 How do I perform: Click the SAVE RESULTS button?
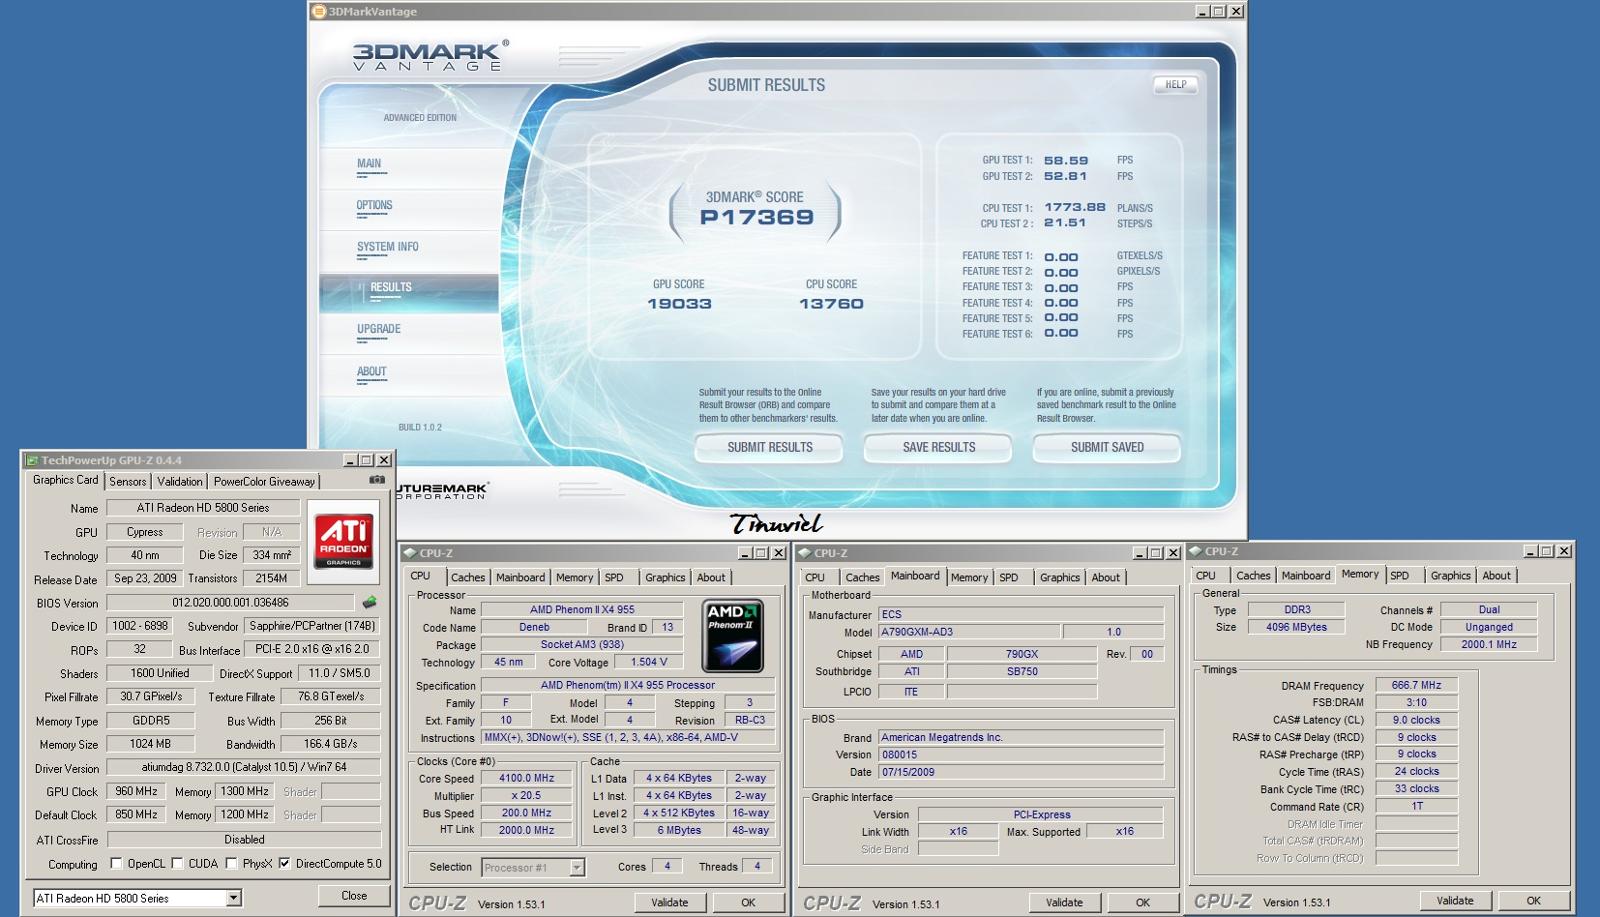[x=938, y=447]
